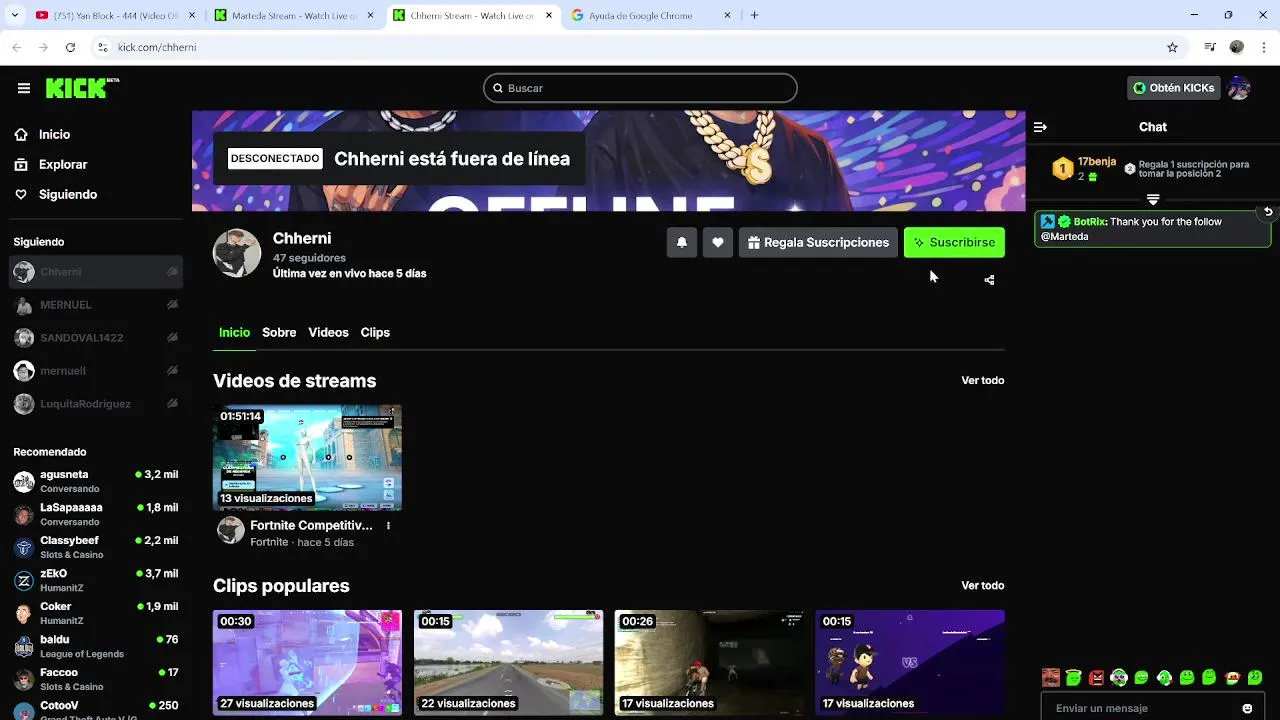Select the last emote in chat emote row
The height and width of the screenshot is (720, 1280).
pyautogui.click(x=1255, y=678)
